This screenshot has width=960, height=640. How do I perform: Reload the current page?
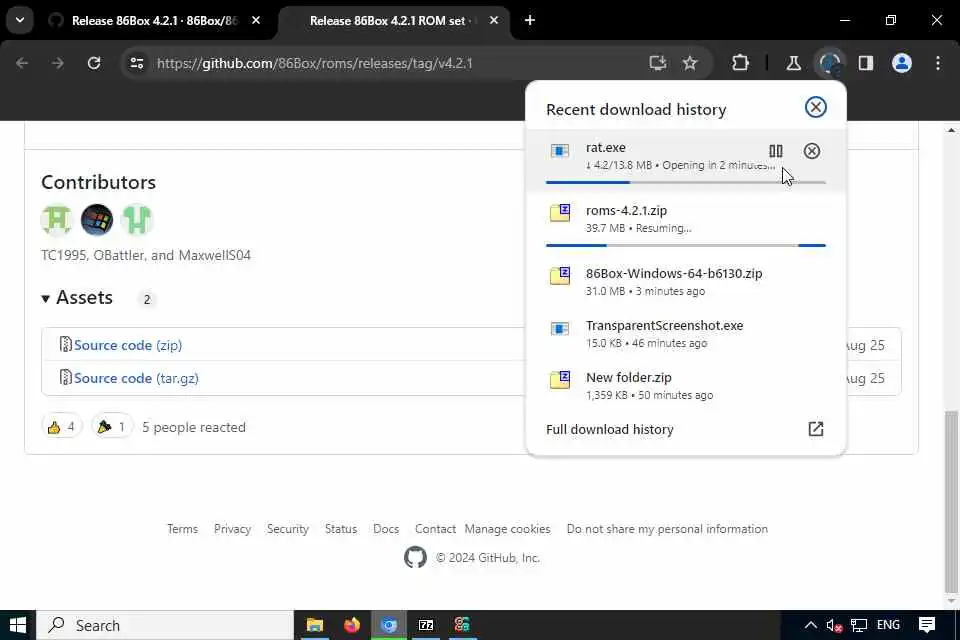(x=94, y=63)
